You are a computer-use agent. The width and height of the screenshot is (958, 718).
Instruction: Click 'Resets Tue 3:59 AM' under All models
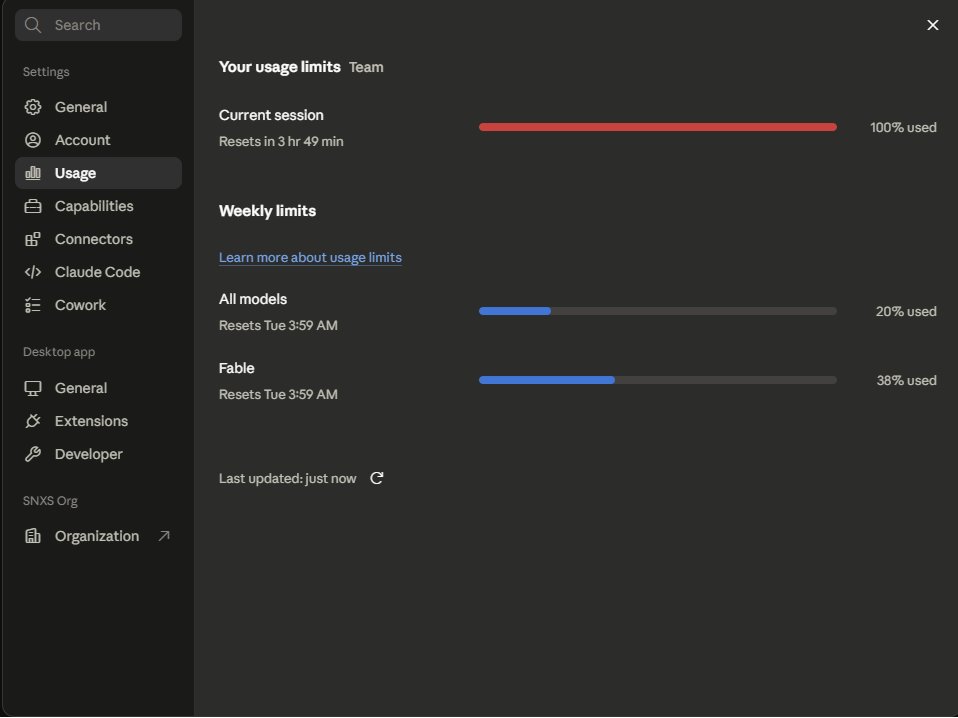pos(278,325)
